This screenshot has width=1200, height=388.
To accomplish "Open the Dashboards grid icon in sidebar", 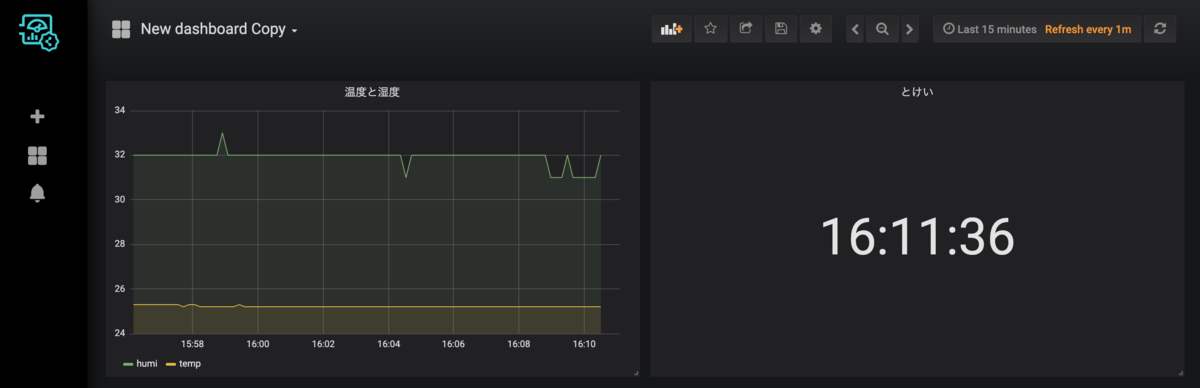I will click(x=37, y=155).
